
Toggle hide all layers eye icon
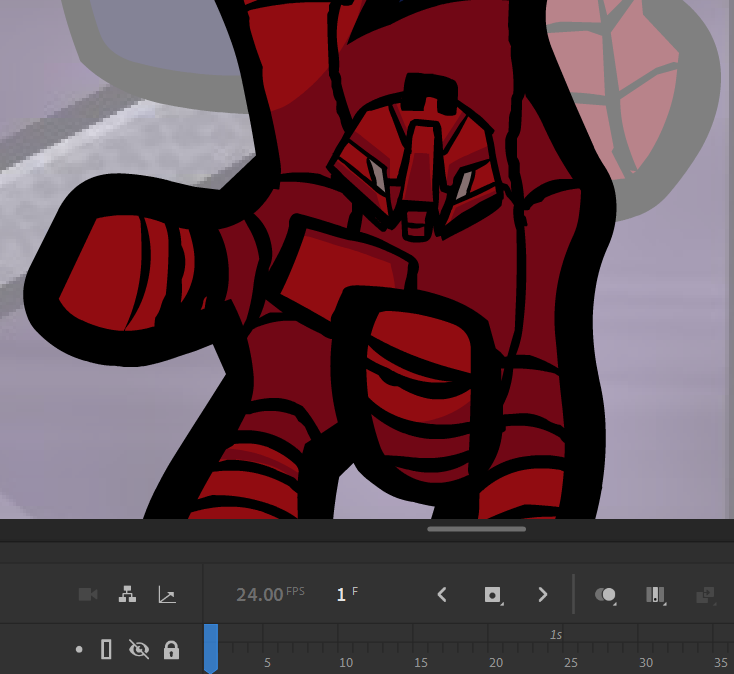(139, 649)
